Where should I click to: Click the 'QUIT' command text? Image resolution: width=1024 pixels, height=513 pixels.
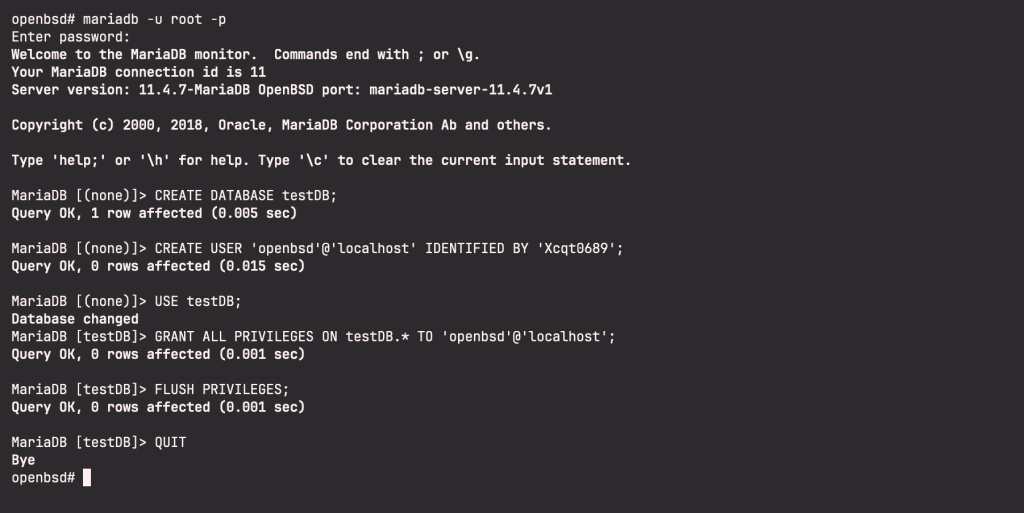[170, 442]
